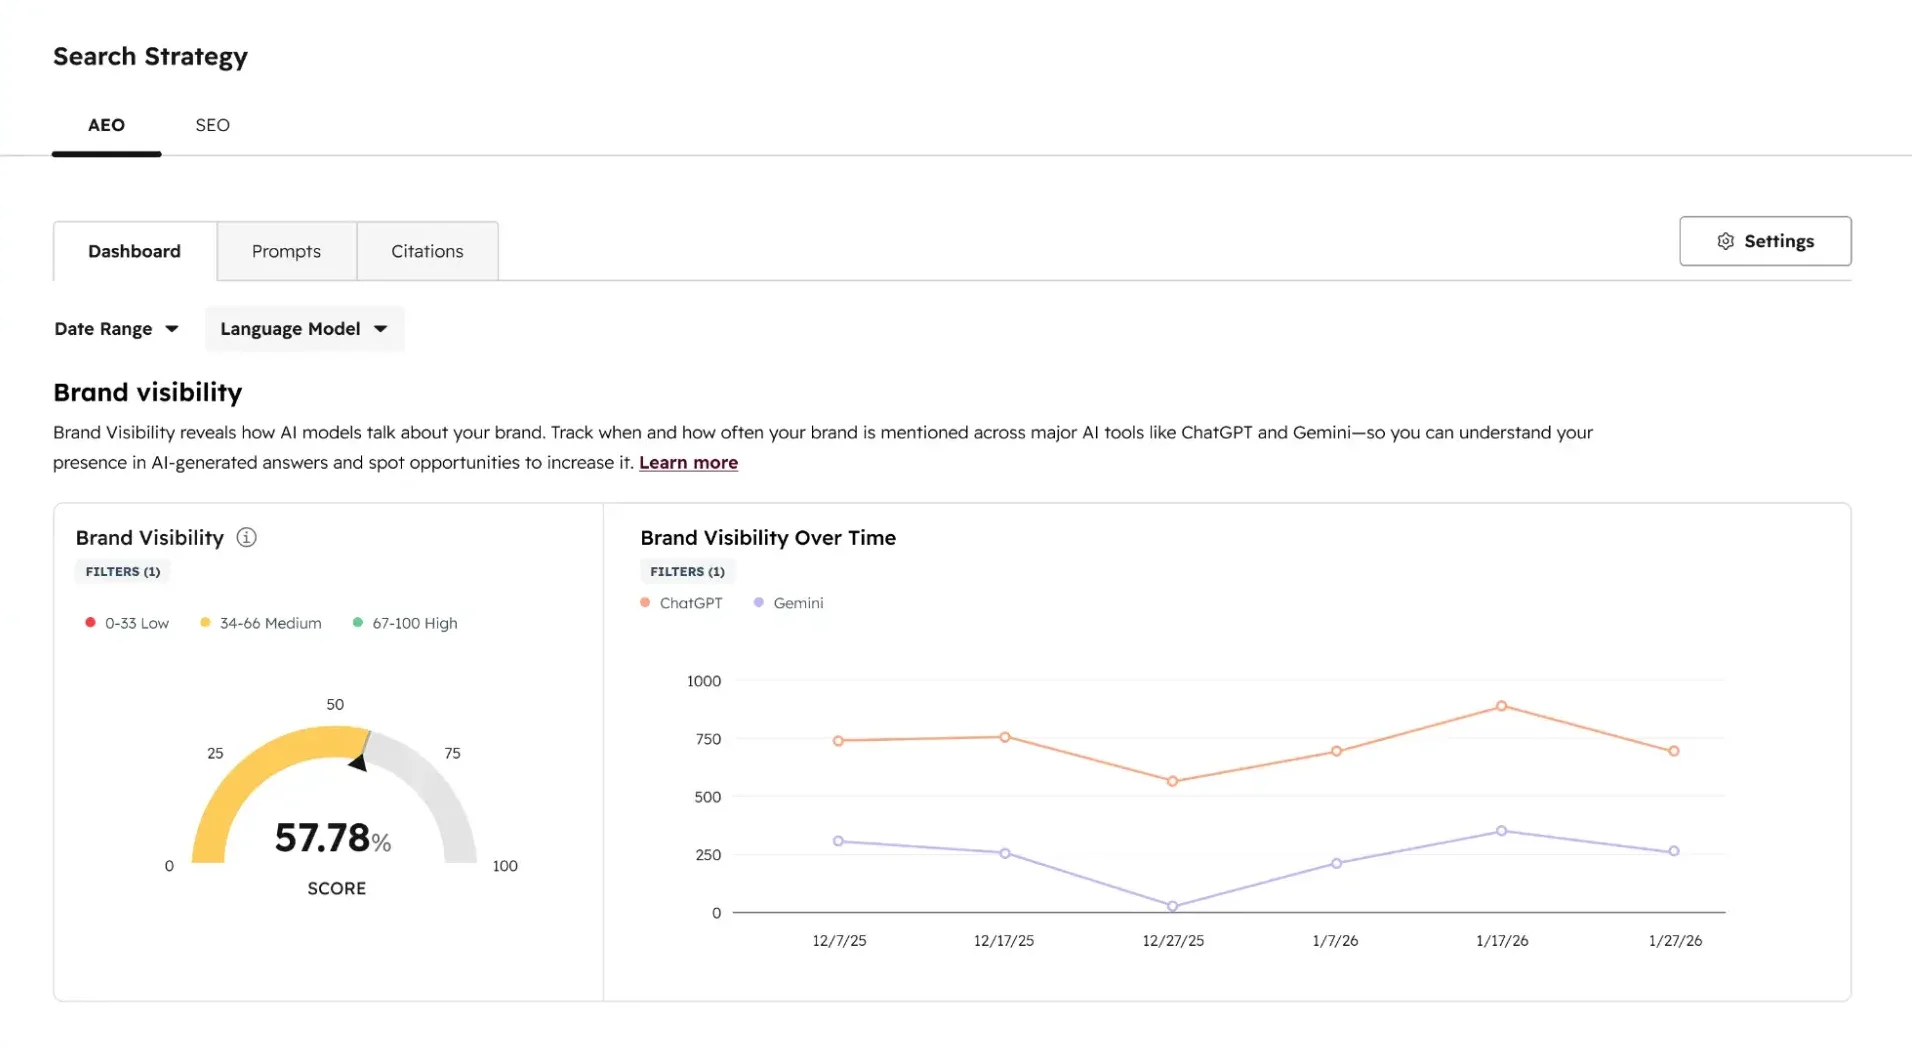The width and height of the screenshot is (1912, 1050).
Task: Click the yellow 34-66 Medium legend dot
Action: 205,622
